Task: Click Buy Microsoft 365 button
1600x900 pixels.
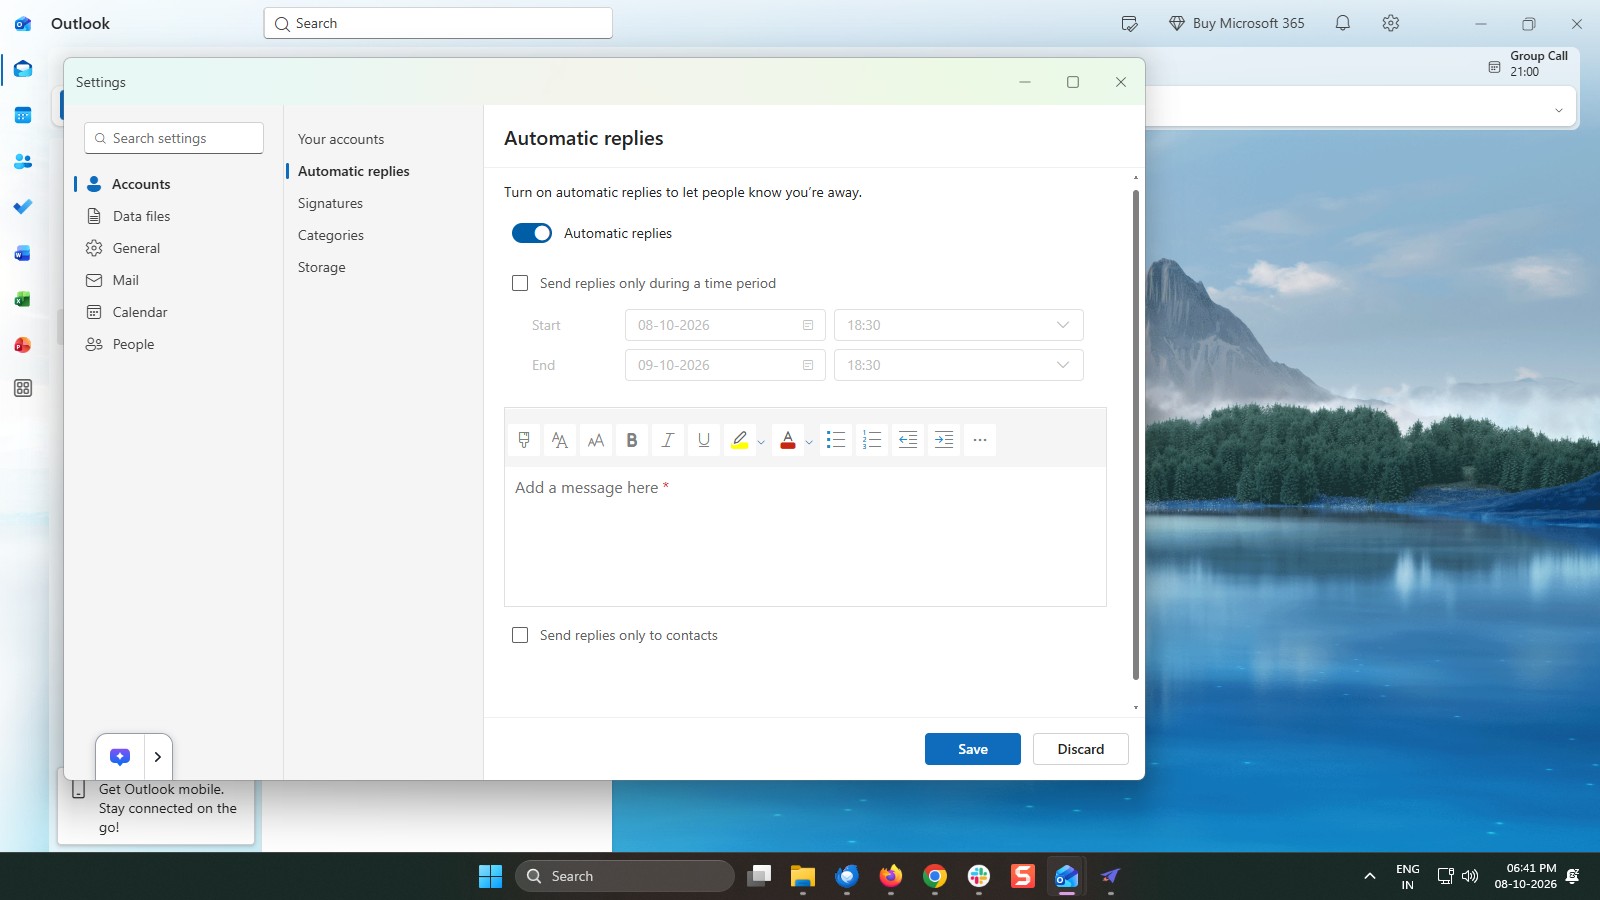Action: coord(1237,23)
